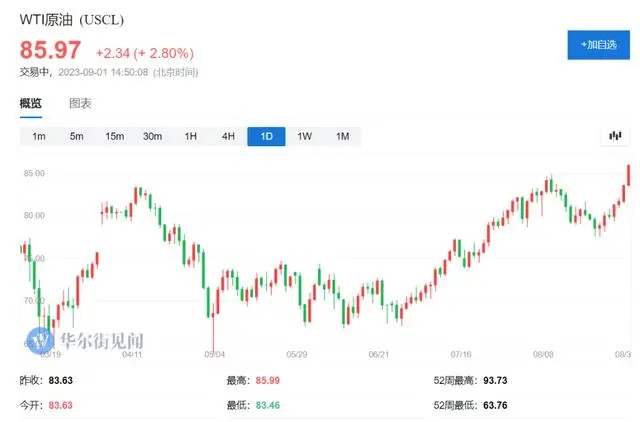The width and height of the screenshot is (640, 422).
Task: Click the 07/16 date marker on axis
Action: pyautogui.click(x=462, y=354)
